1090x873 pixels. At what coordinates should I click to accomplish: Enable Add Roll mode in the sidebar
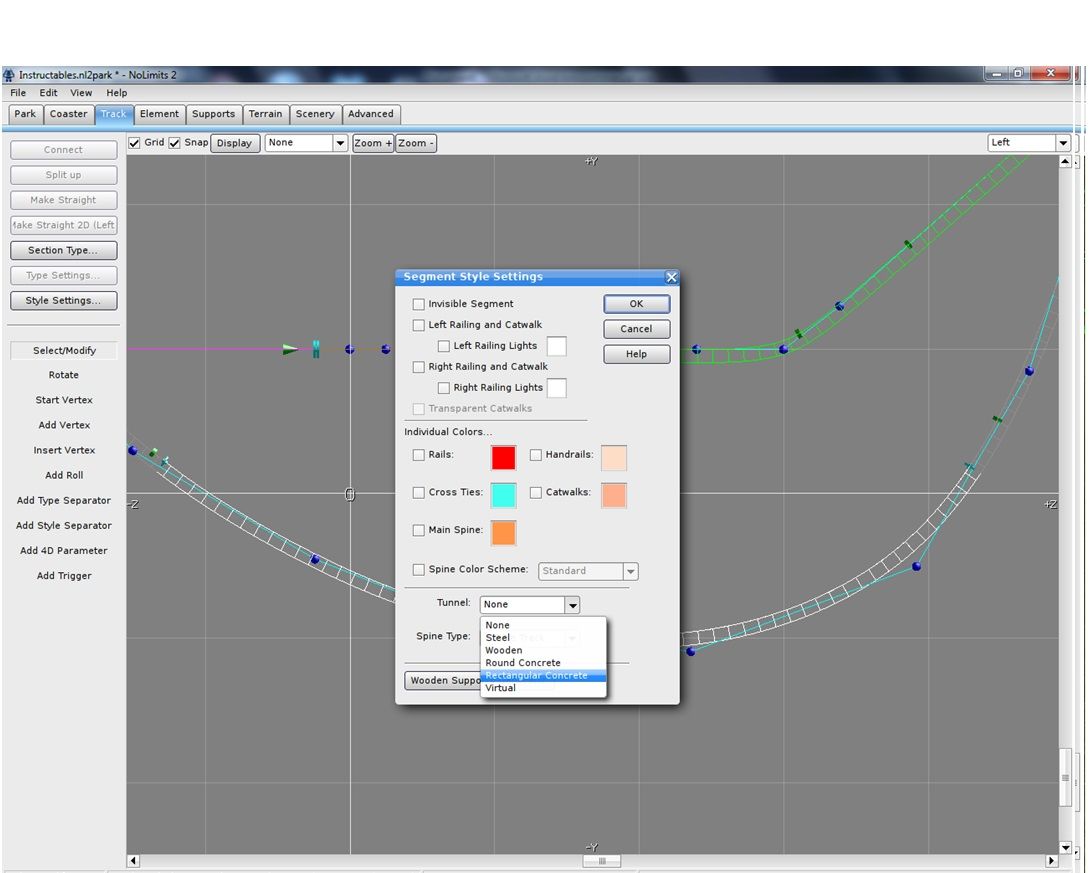(x=63, y=475)
